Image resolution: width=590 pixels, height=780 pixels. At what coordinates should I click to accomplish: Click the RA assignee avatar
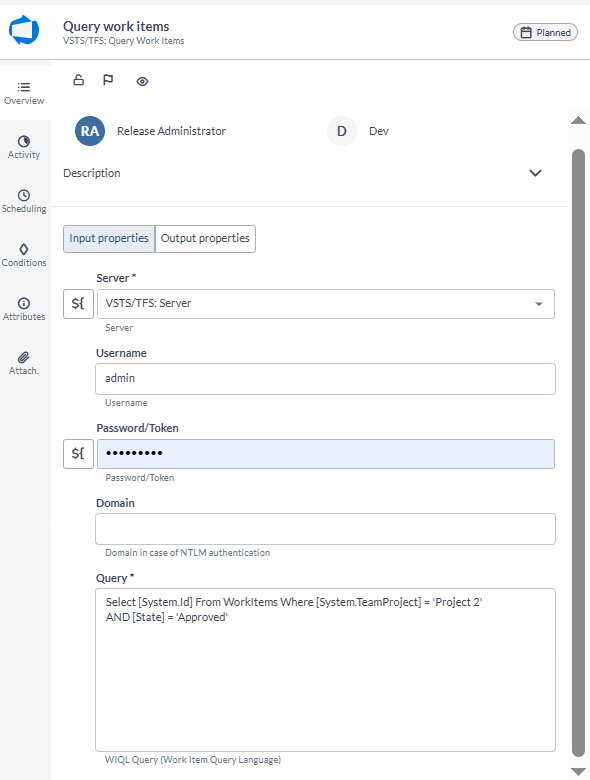click(x=90, y=131)
